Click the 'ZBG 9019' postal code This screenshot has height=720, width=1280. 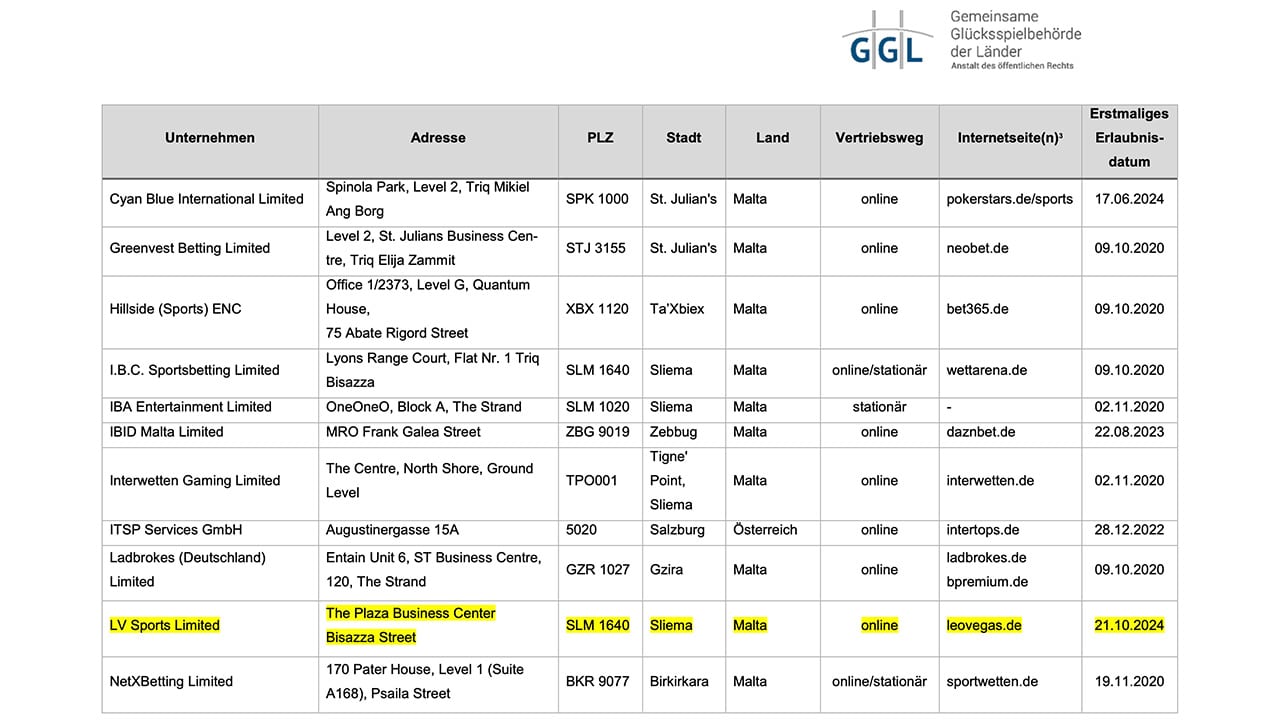pyautogui.click(x=598, y=432)
